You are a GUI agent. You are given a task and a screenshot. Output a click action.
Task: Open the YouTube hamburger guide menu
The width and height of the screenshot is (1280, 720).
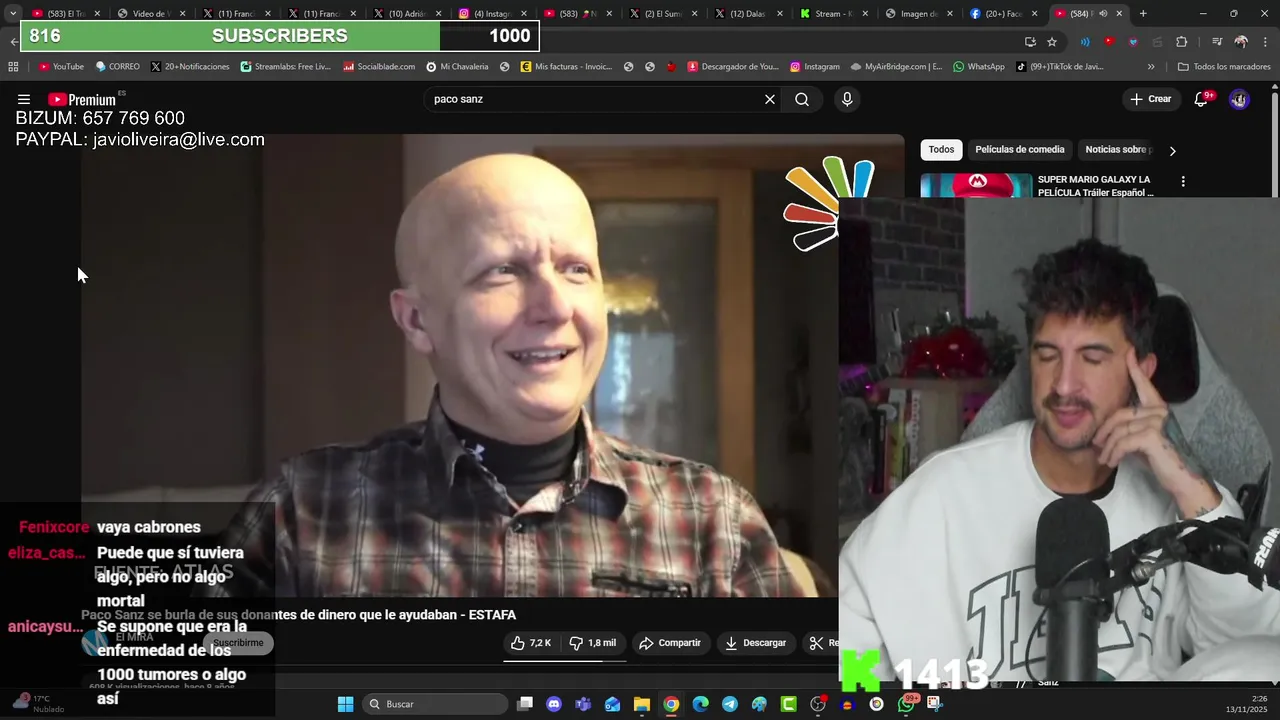pyautogui.click(x=23, y=99)
